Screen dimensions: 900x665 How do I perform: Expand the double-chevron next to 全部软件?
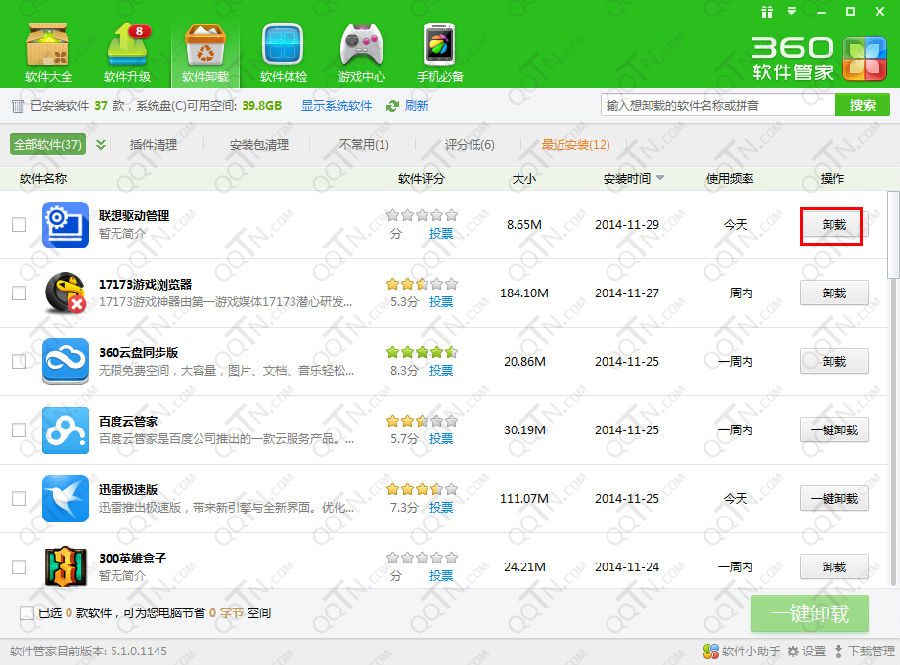[x=101, y=145]
